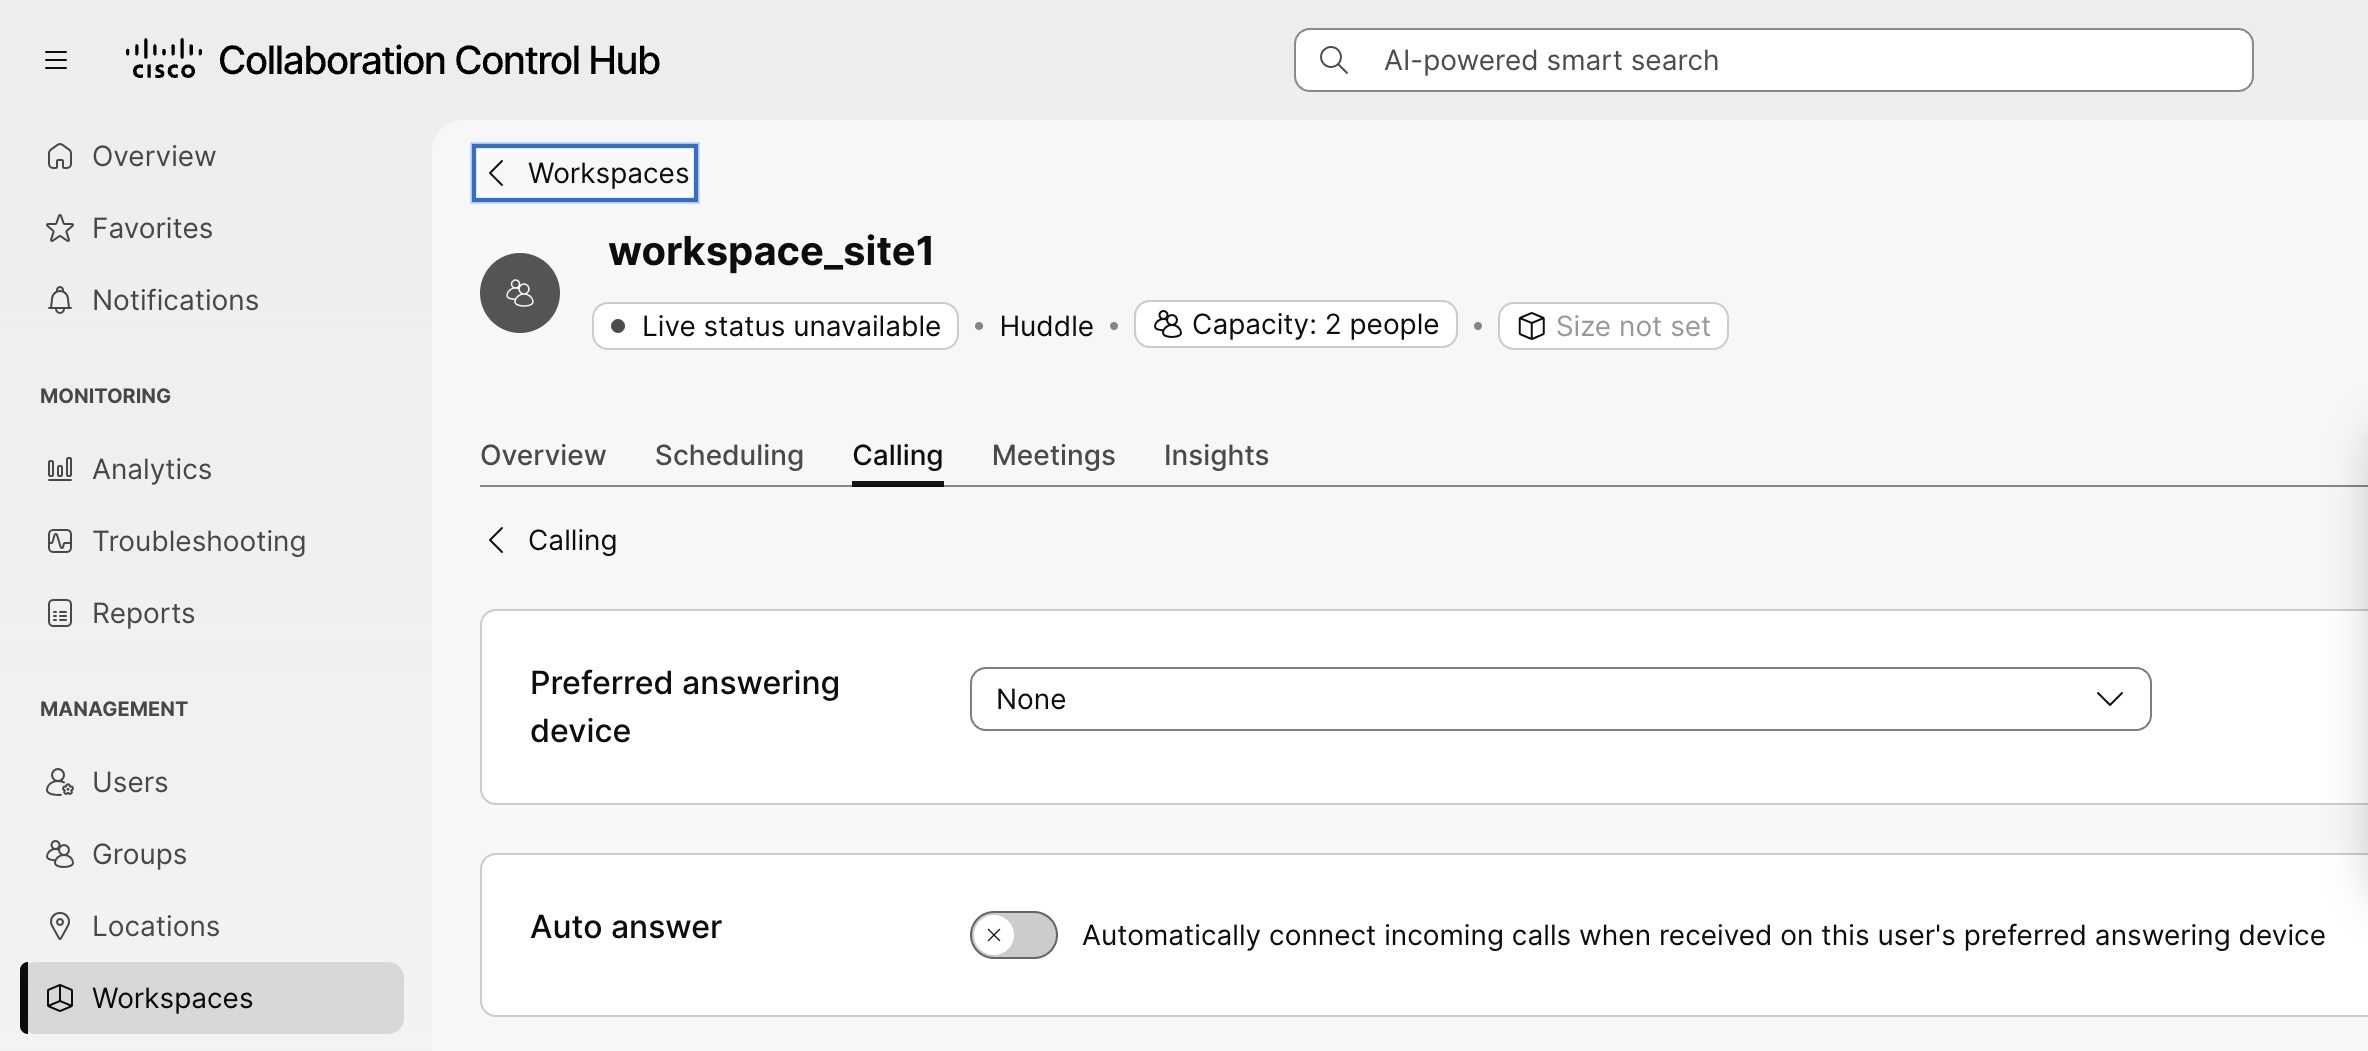Select the Calling tab
Viewport: 2368px width, 1051px height.
tap(897, 456)
